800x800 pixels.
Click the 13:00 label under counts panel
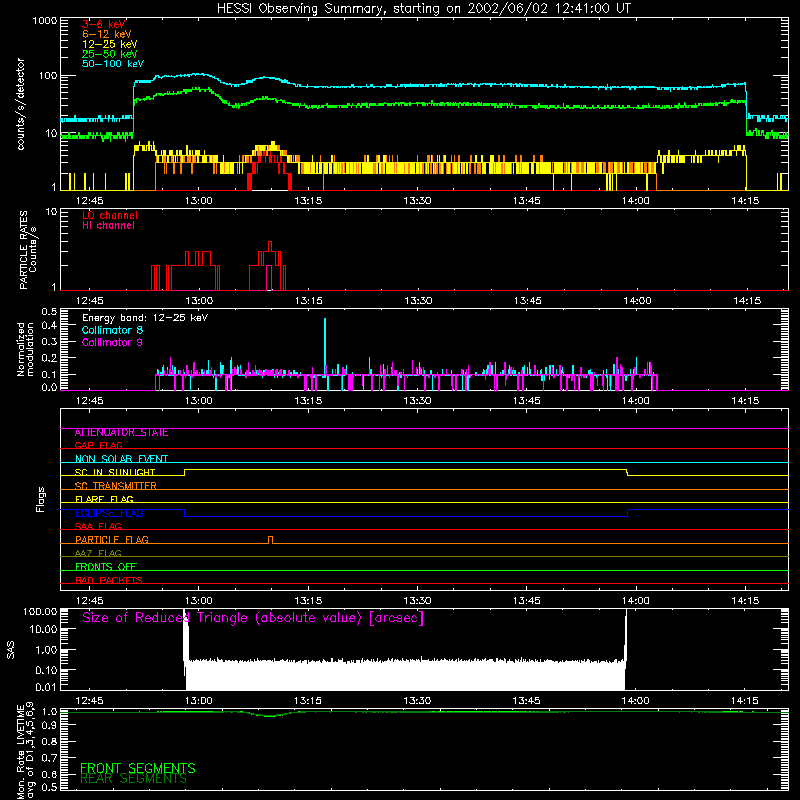point(198,201)
